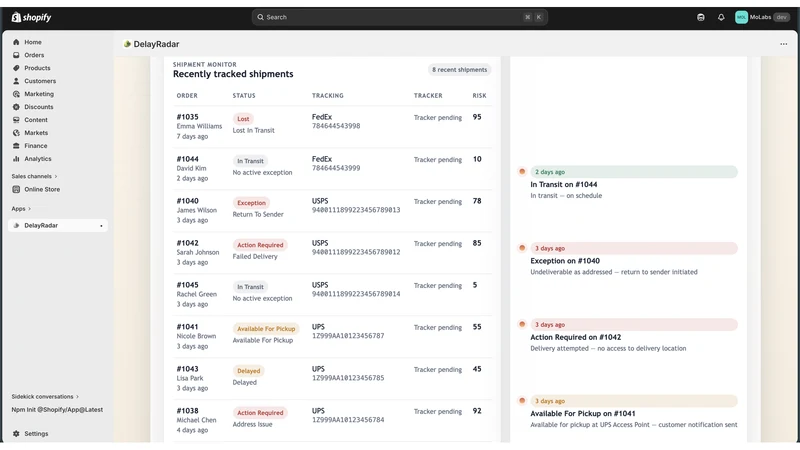Click the Markets globe icon
Viewport: 800px width, 450px height.
pos(16,133)
